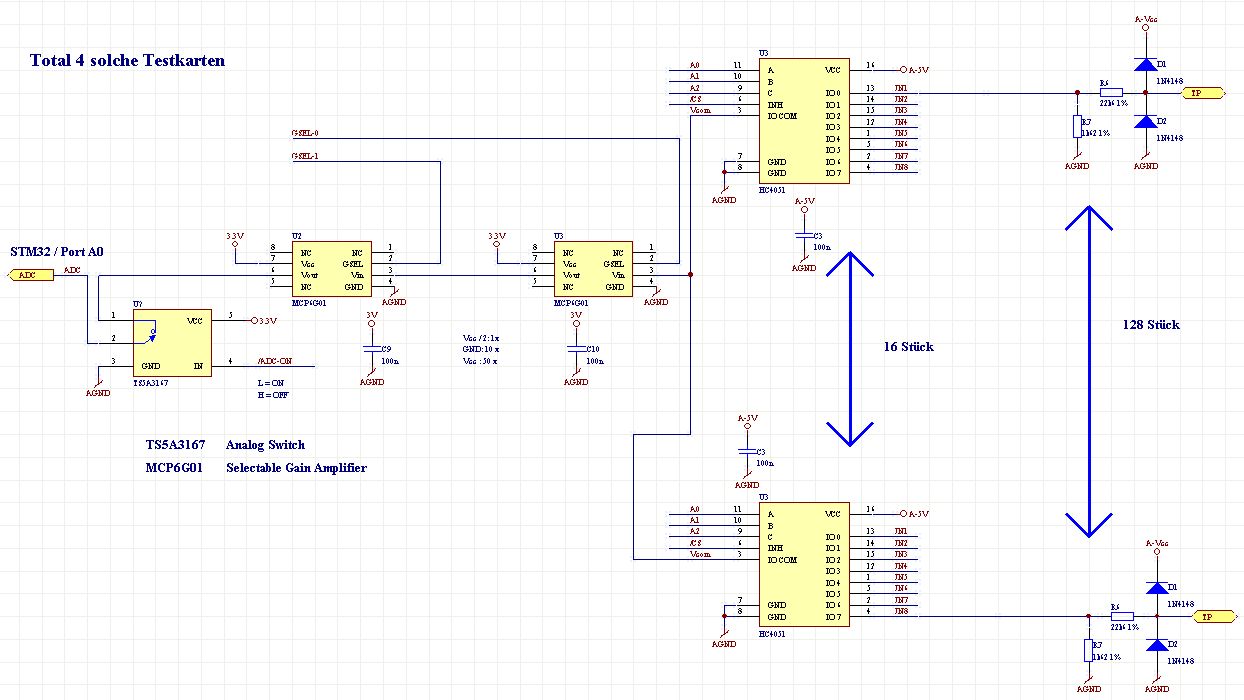Click the 'Total 4 solche Testkarten' title

(127, 60)
